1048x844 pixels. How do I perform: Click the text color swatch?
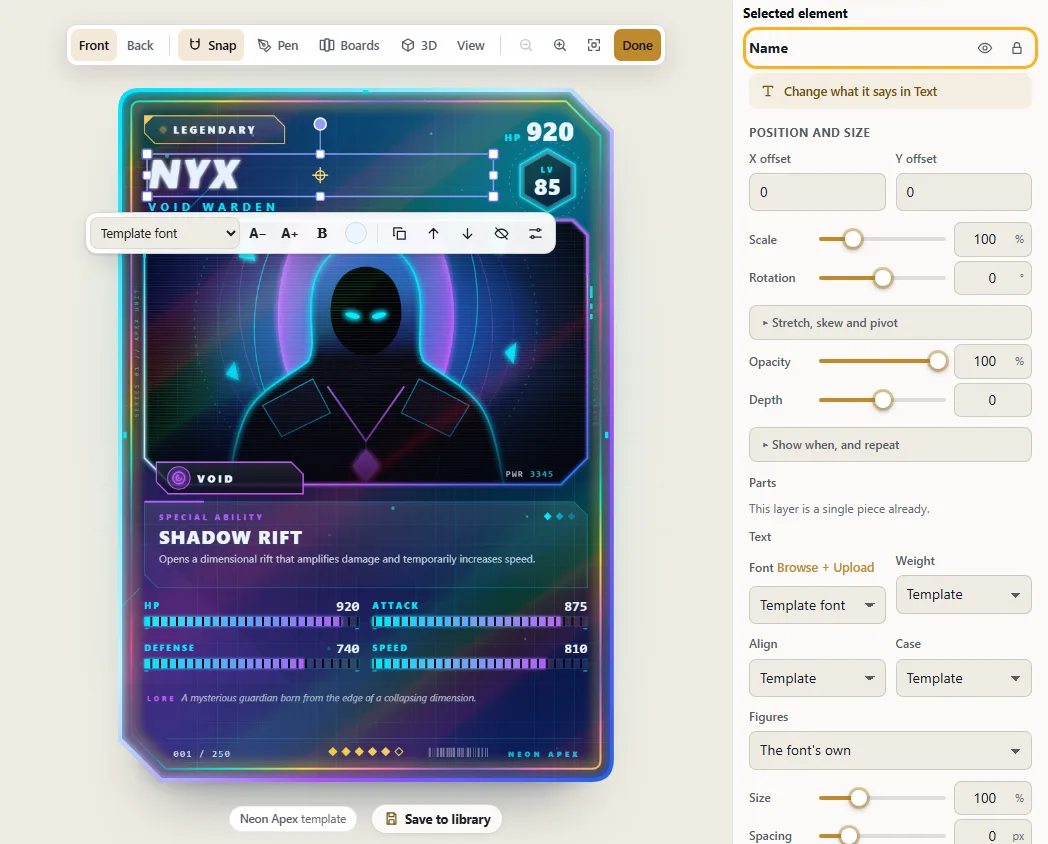click(356, 233)
